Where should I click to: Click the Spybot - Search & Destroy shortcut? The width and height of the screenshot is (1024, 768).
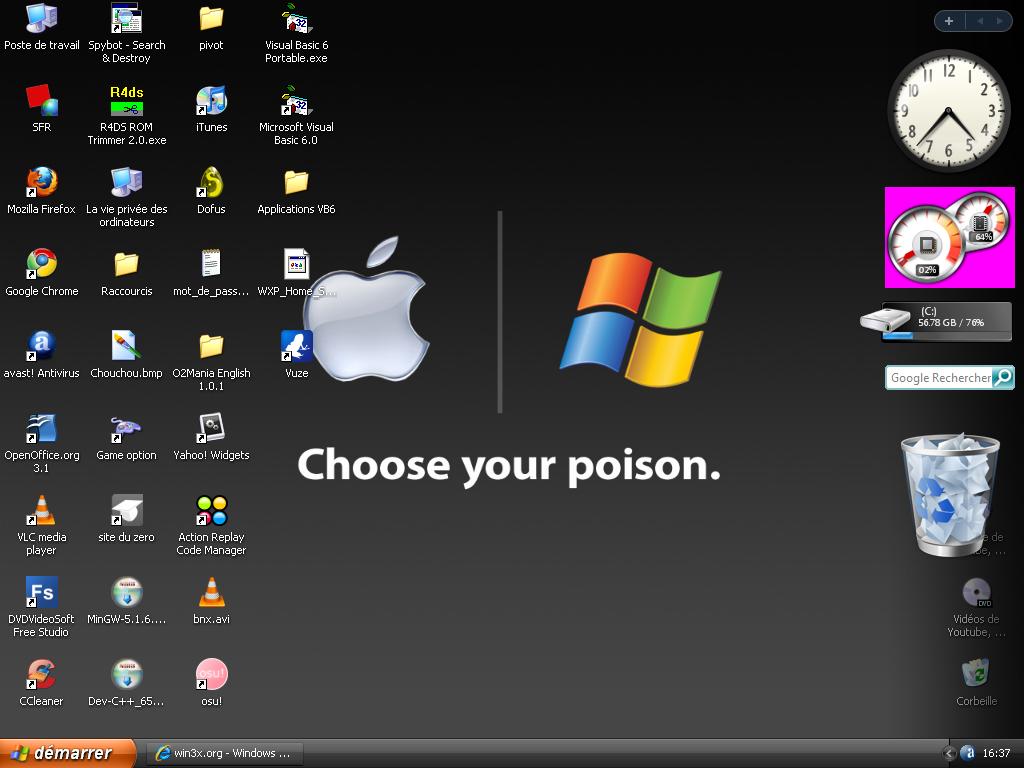(x=126, y=19)
